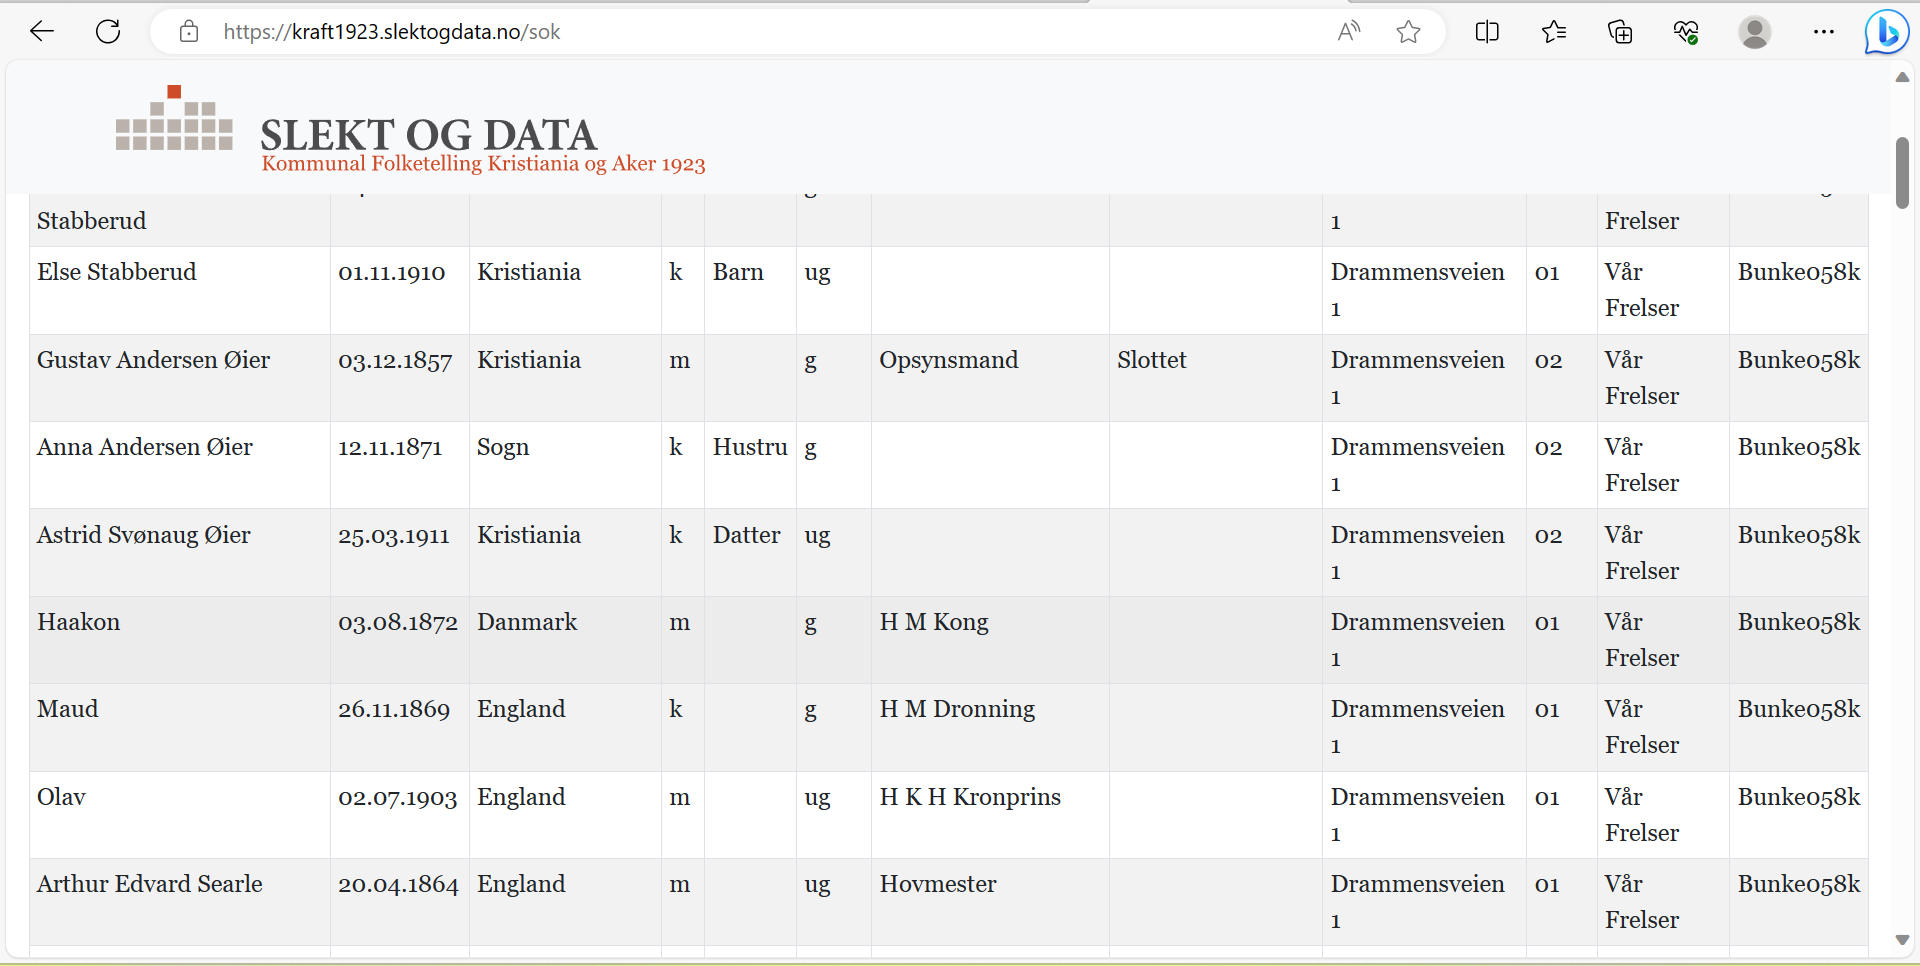Open Browser essentials heart icon
1920x966 pixels.
point(1686,32)
